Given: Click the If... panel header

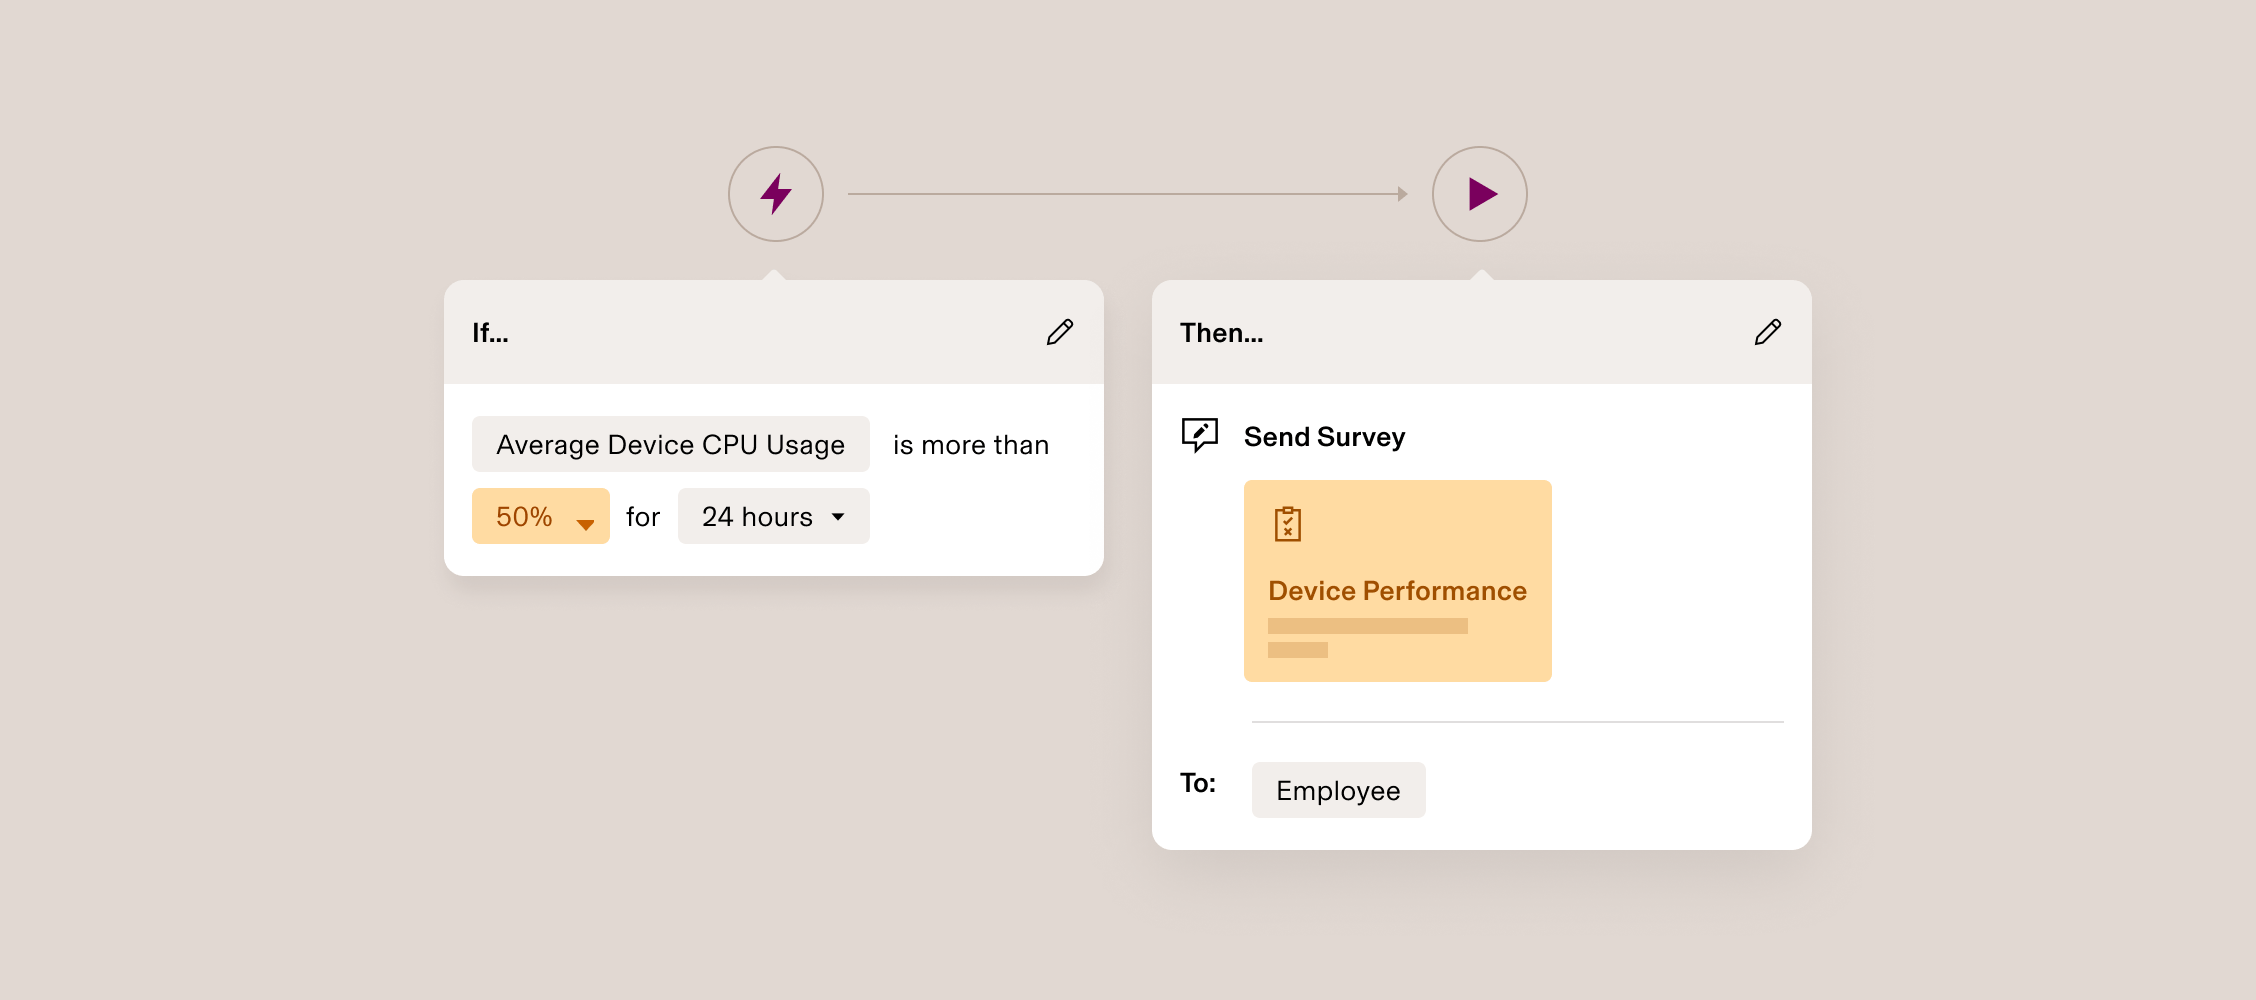Looking at the screenshot, I should [x=490, y=333].
